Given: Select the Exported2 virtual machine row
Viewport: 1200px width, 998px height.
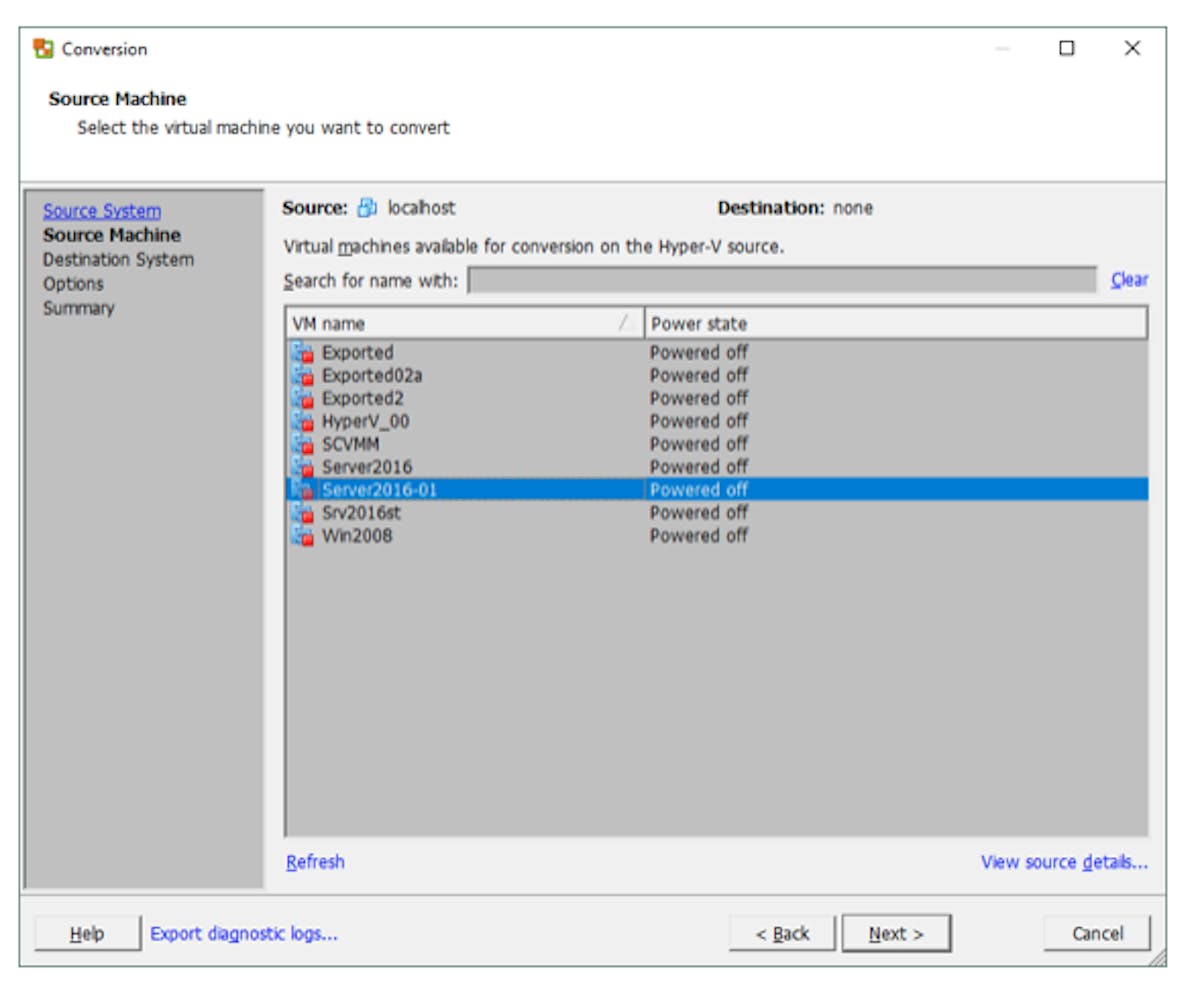Looking at the screenshot, I should pyautogui.click(x=362, y=399).
